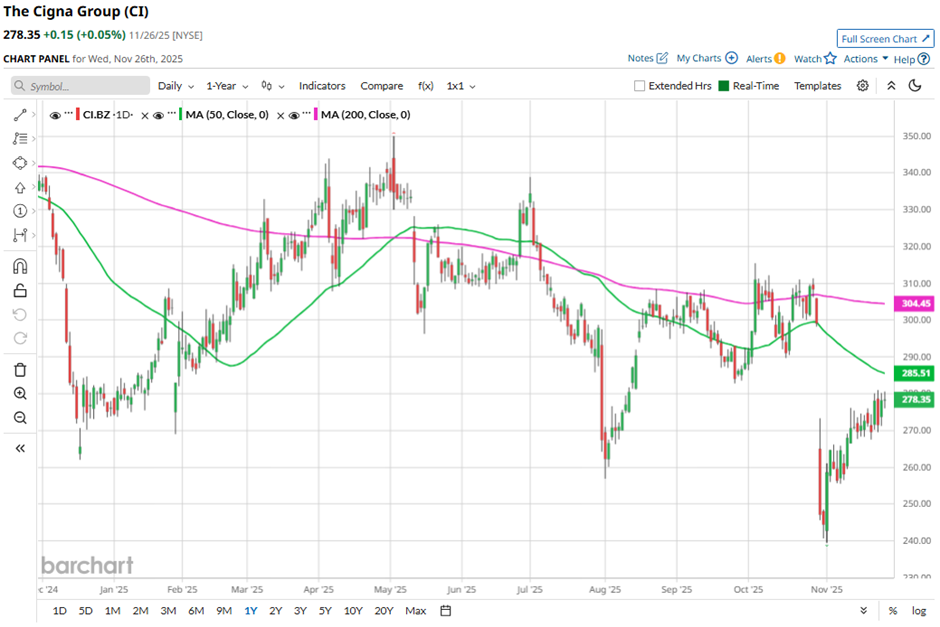The width and height of the screenshot is (940, 627).
Task: Expand Fibonacci tool options
Action: pos(34,138)
